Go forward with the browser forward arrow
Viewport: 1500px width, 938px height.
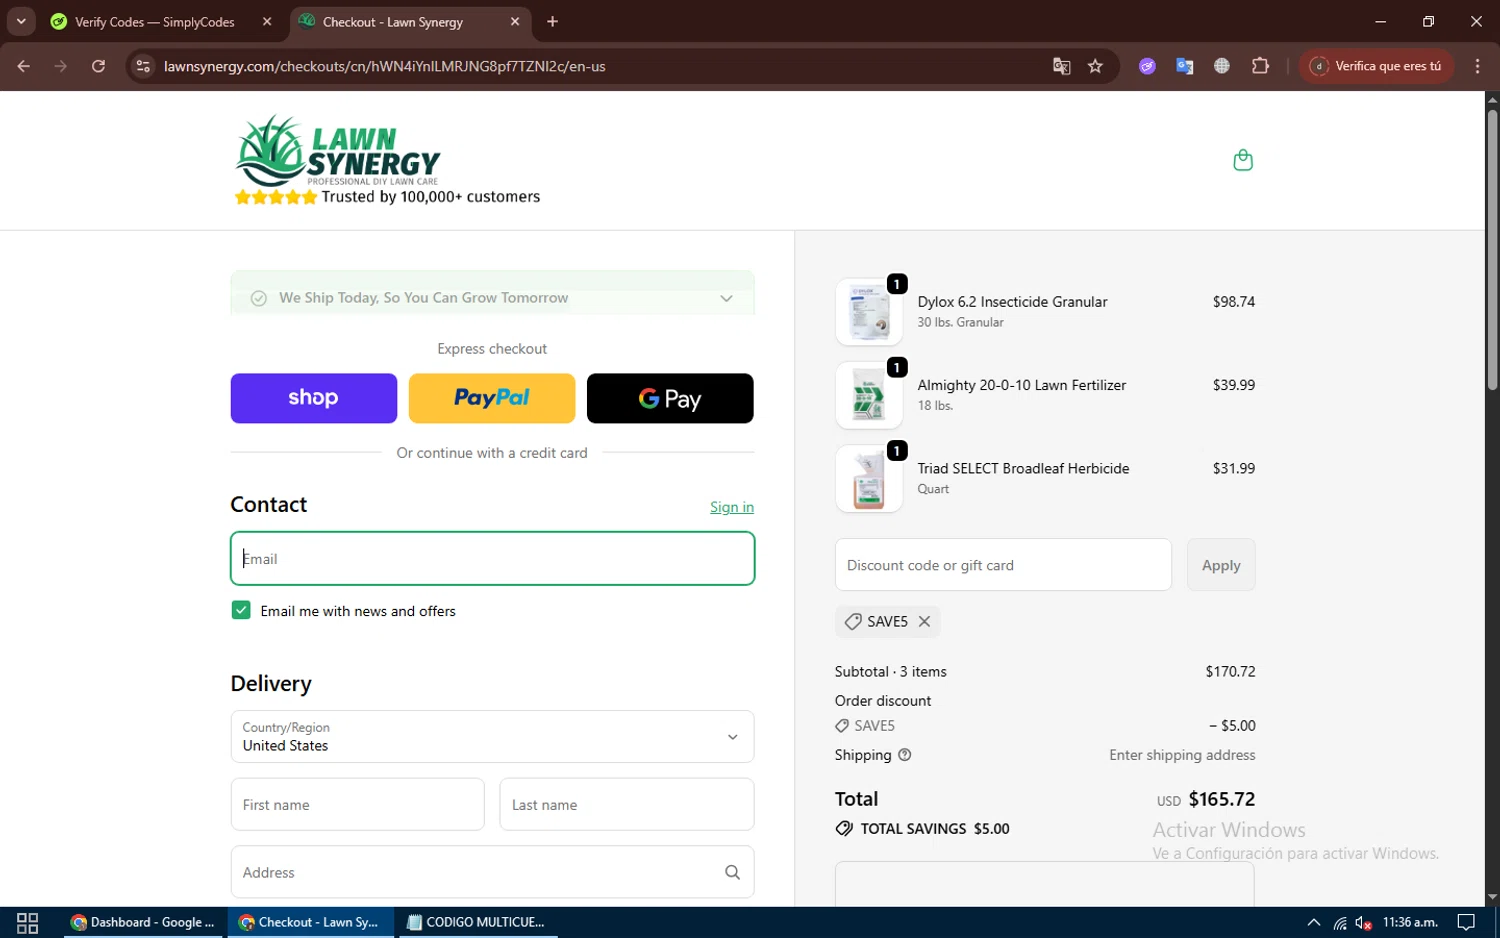[x=61, y=66]
